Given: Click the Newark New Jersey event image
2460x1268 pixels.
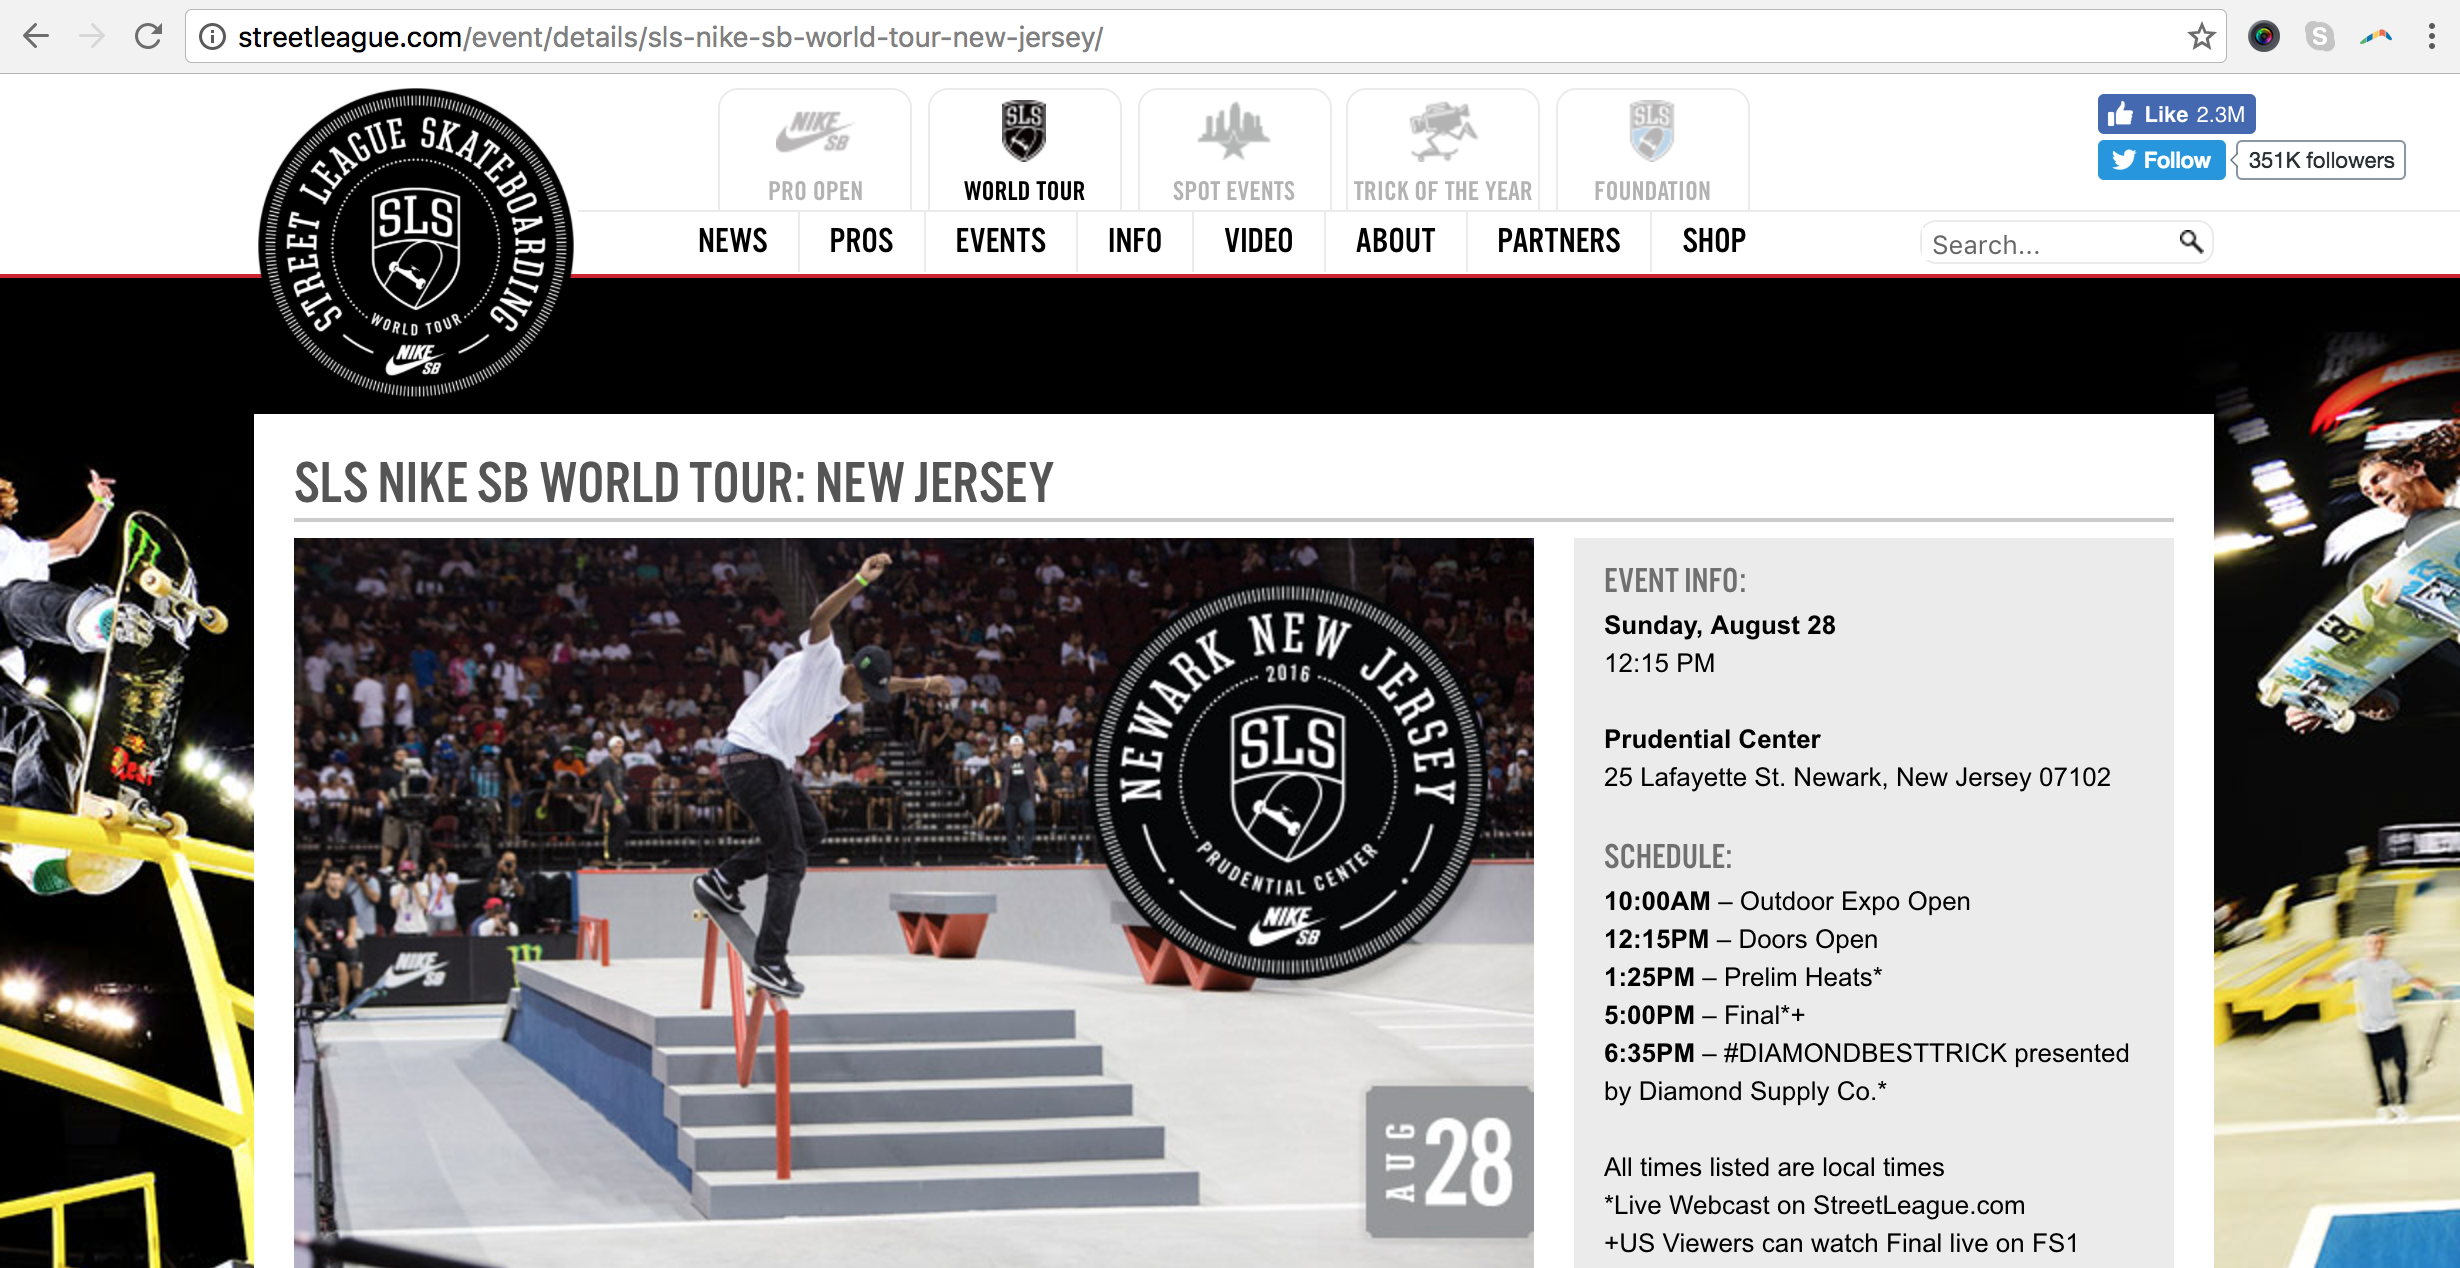Looking at the screenshot, I should click(x=913, y=903).
